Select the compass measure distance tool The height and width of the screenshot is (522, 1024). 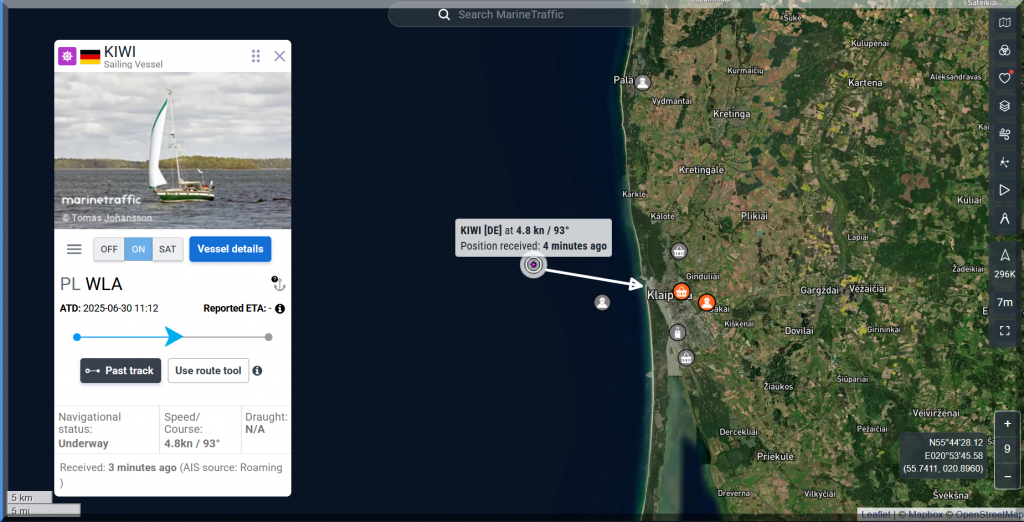[1005, 218]
